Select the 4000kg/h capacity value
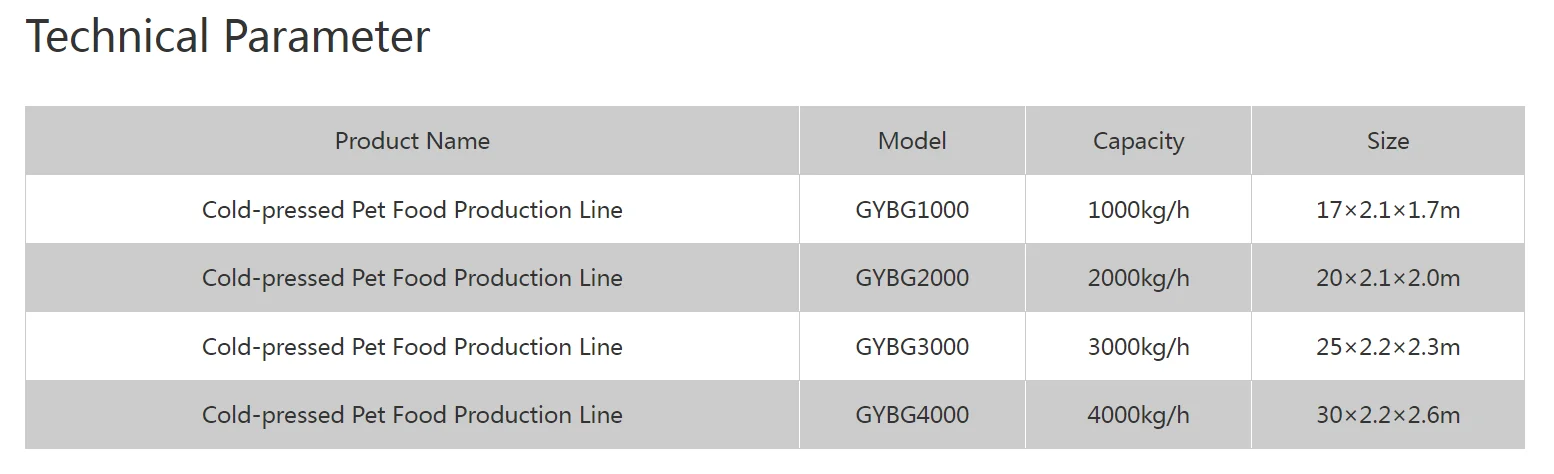The height and width of the screenshot is (474, 1554). click(1138, 415)
